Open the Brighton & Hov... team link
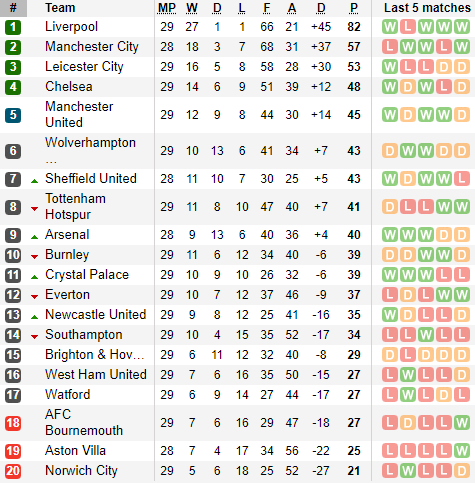The image size is (475, 483). pos(95,355)
